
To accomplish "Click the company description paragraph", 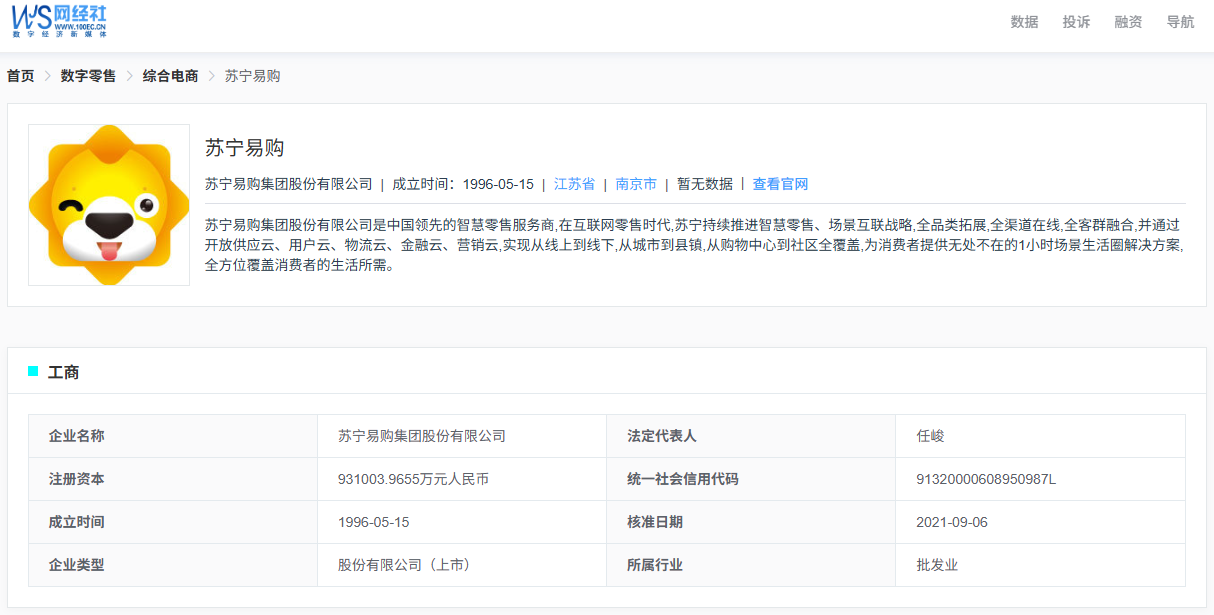I will pos(695,245).
